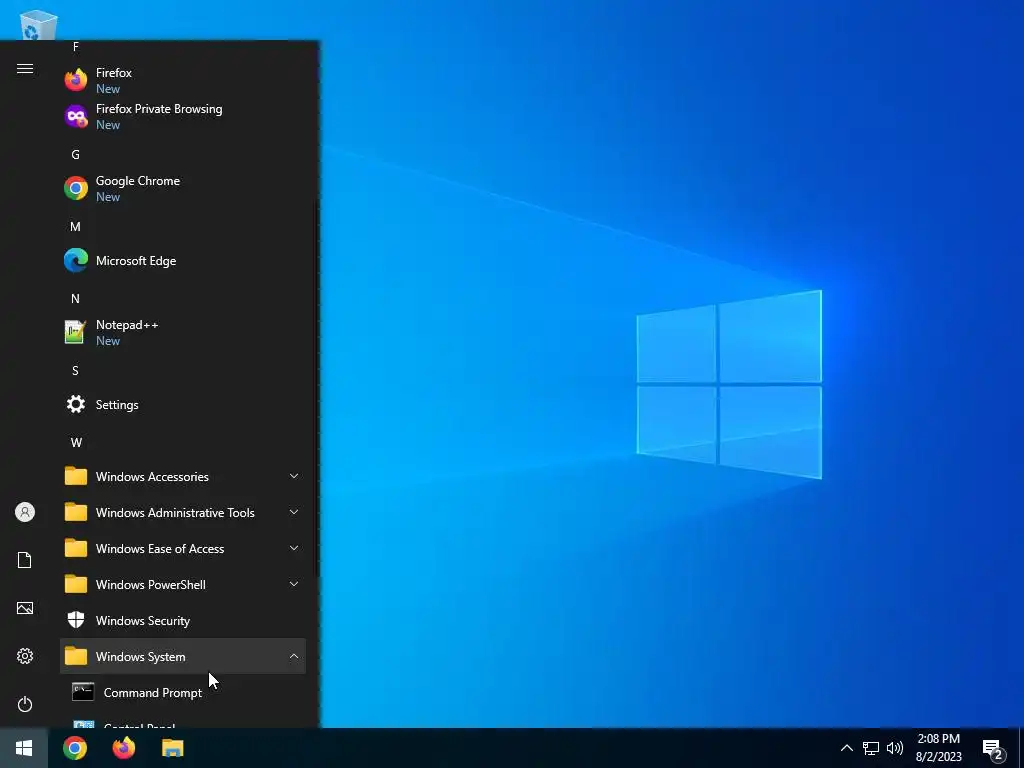Click the Windows Start button on taskbar
1024x768 pixels.
click(x=24, y=748)
